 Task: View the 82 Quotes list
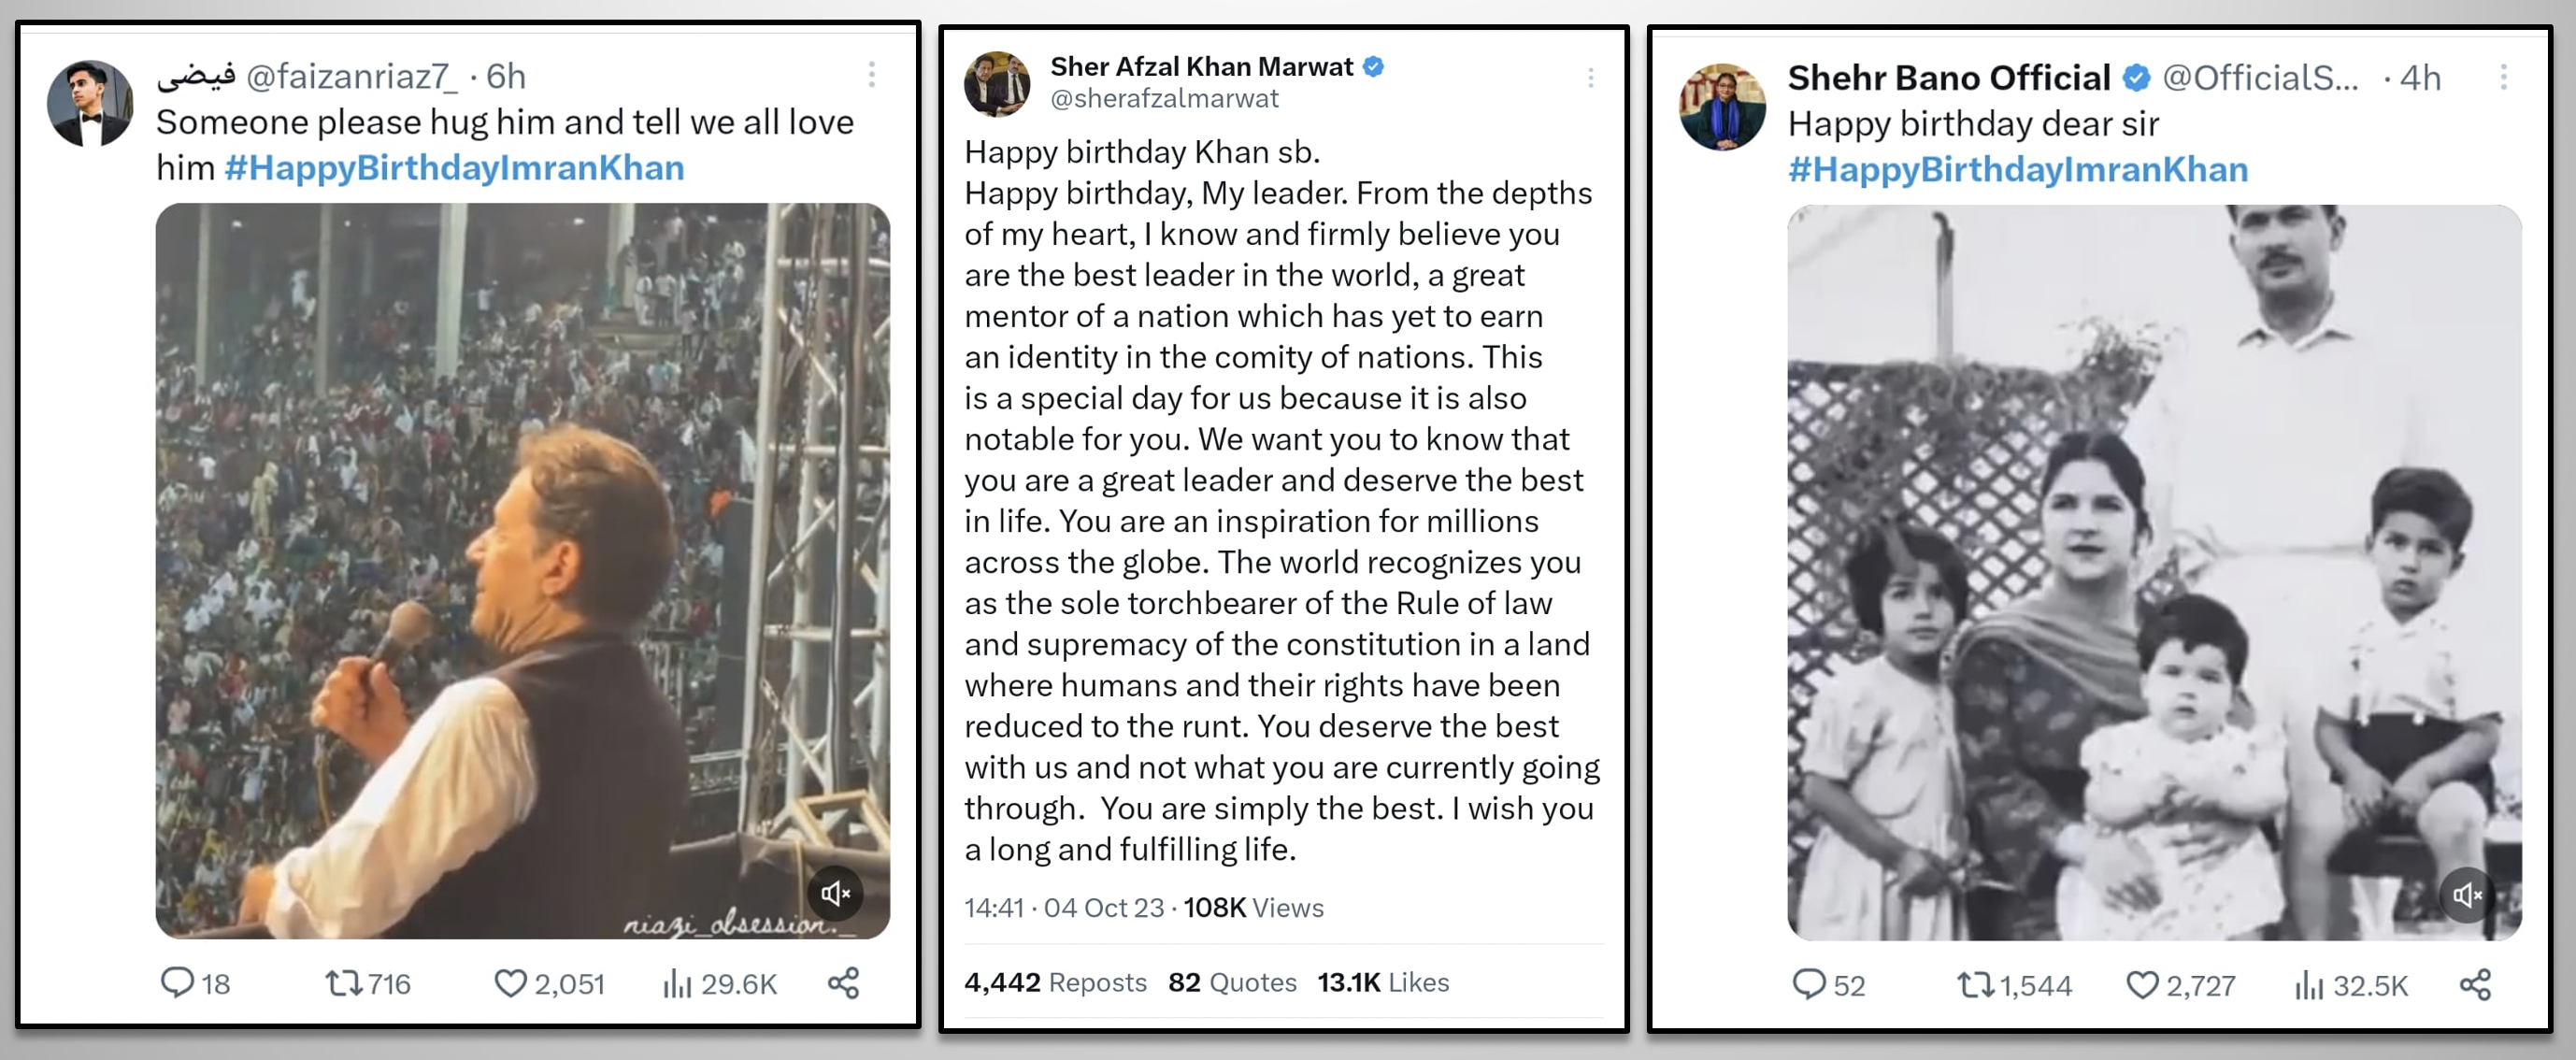[1232, 982]
